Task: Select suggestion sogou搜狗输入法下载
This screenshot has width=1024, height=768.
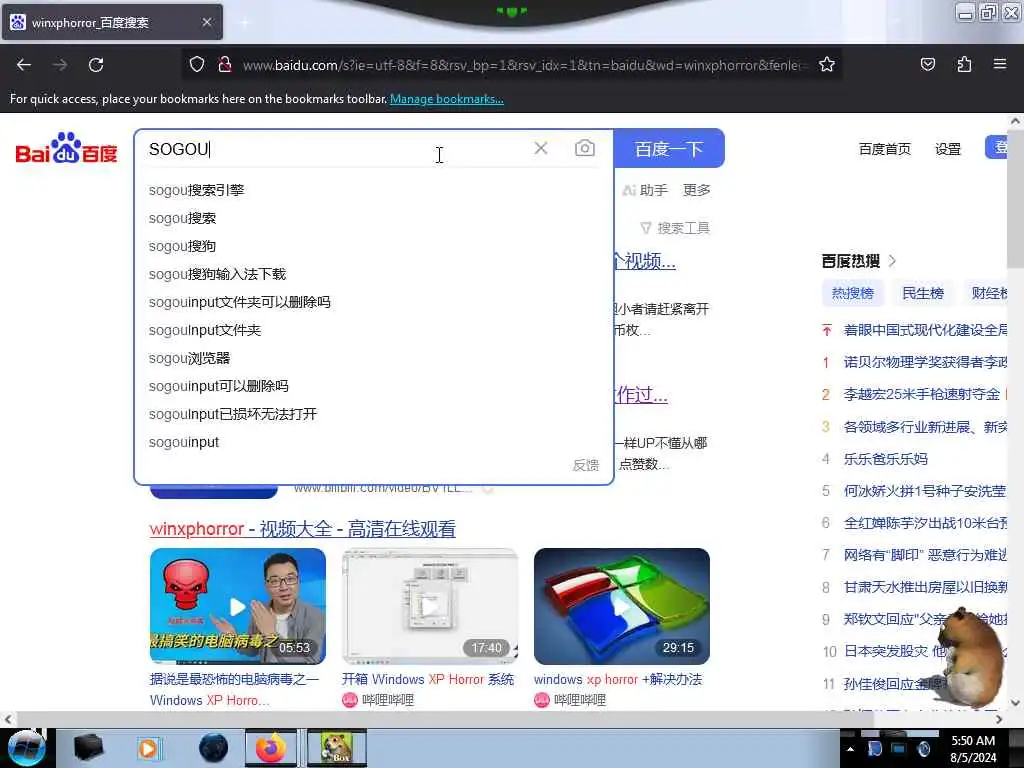Action: [217, 274]
